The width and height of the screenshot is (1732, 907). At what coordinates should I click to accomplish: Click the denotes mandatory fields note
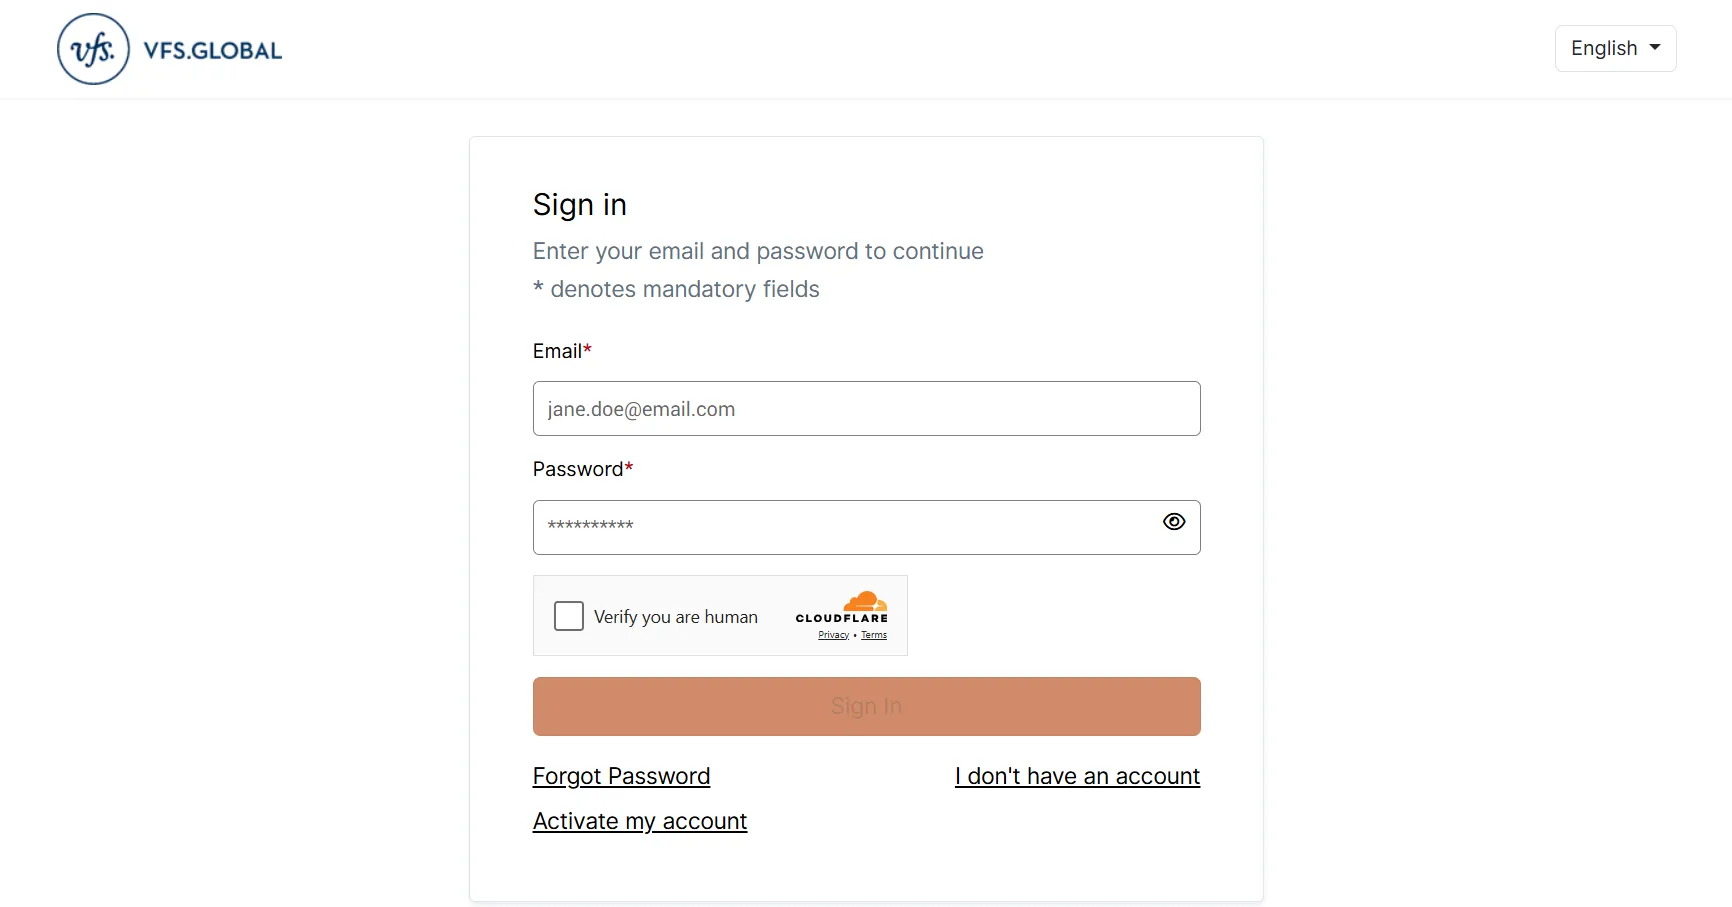tap(685, 289)
